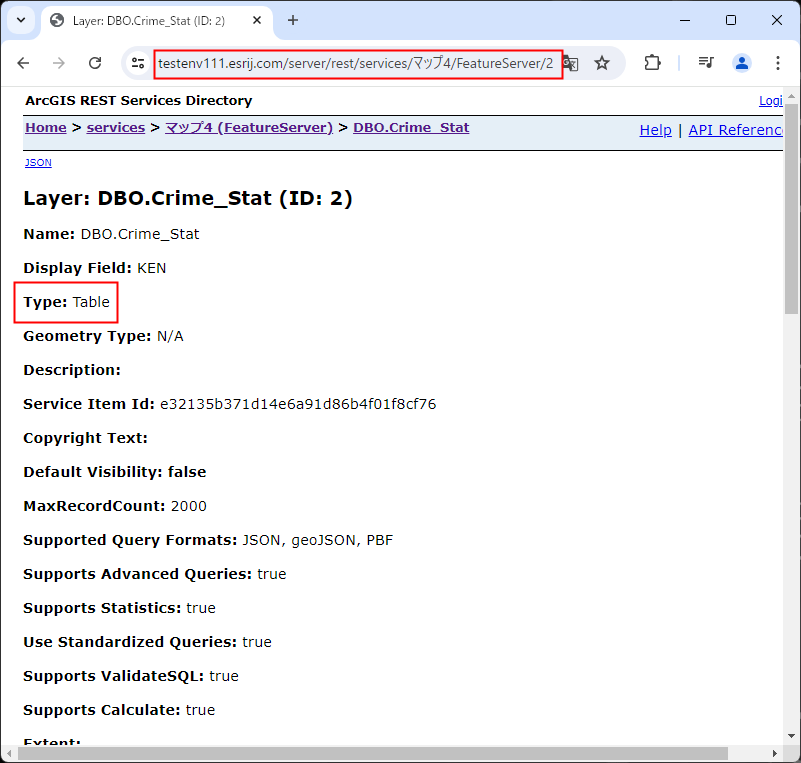Image resolution: width=801 pixels, height=763 pixels.
Task: Click the Name value DBO.Crime_Stat
Action: pyautogui.click(x=140, y=234)
